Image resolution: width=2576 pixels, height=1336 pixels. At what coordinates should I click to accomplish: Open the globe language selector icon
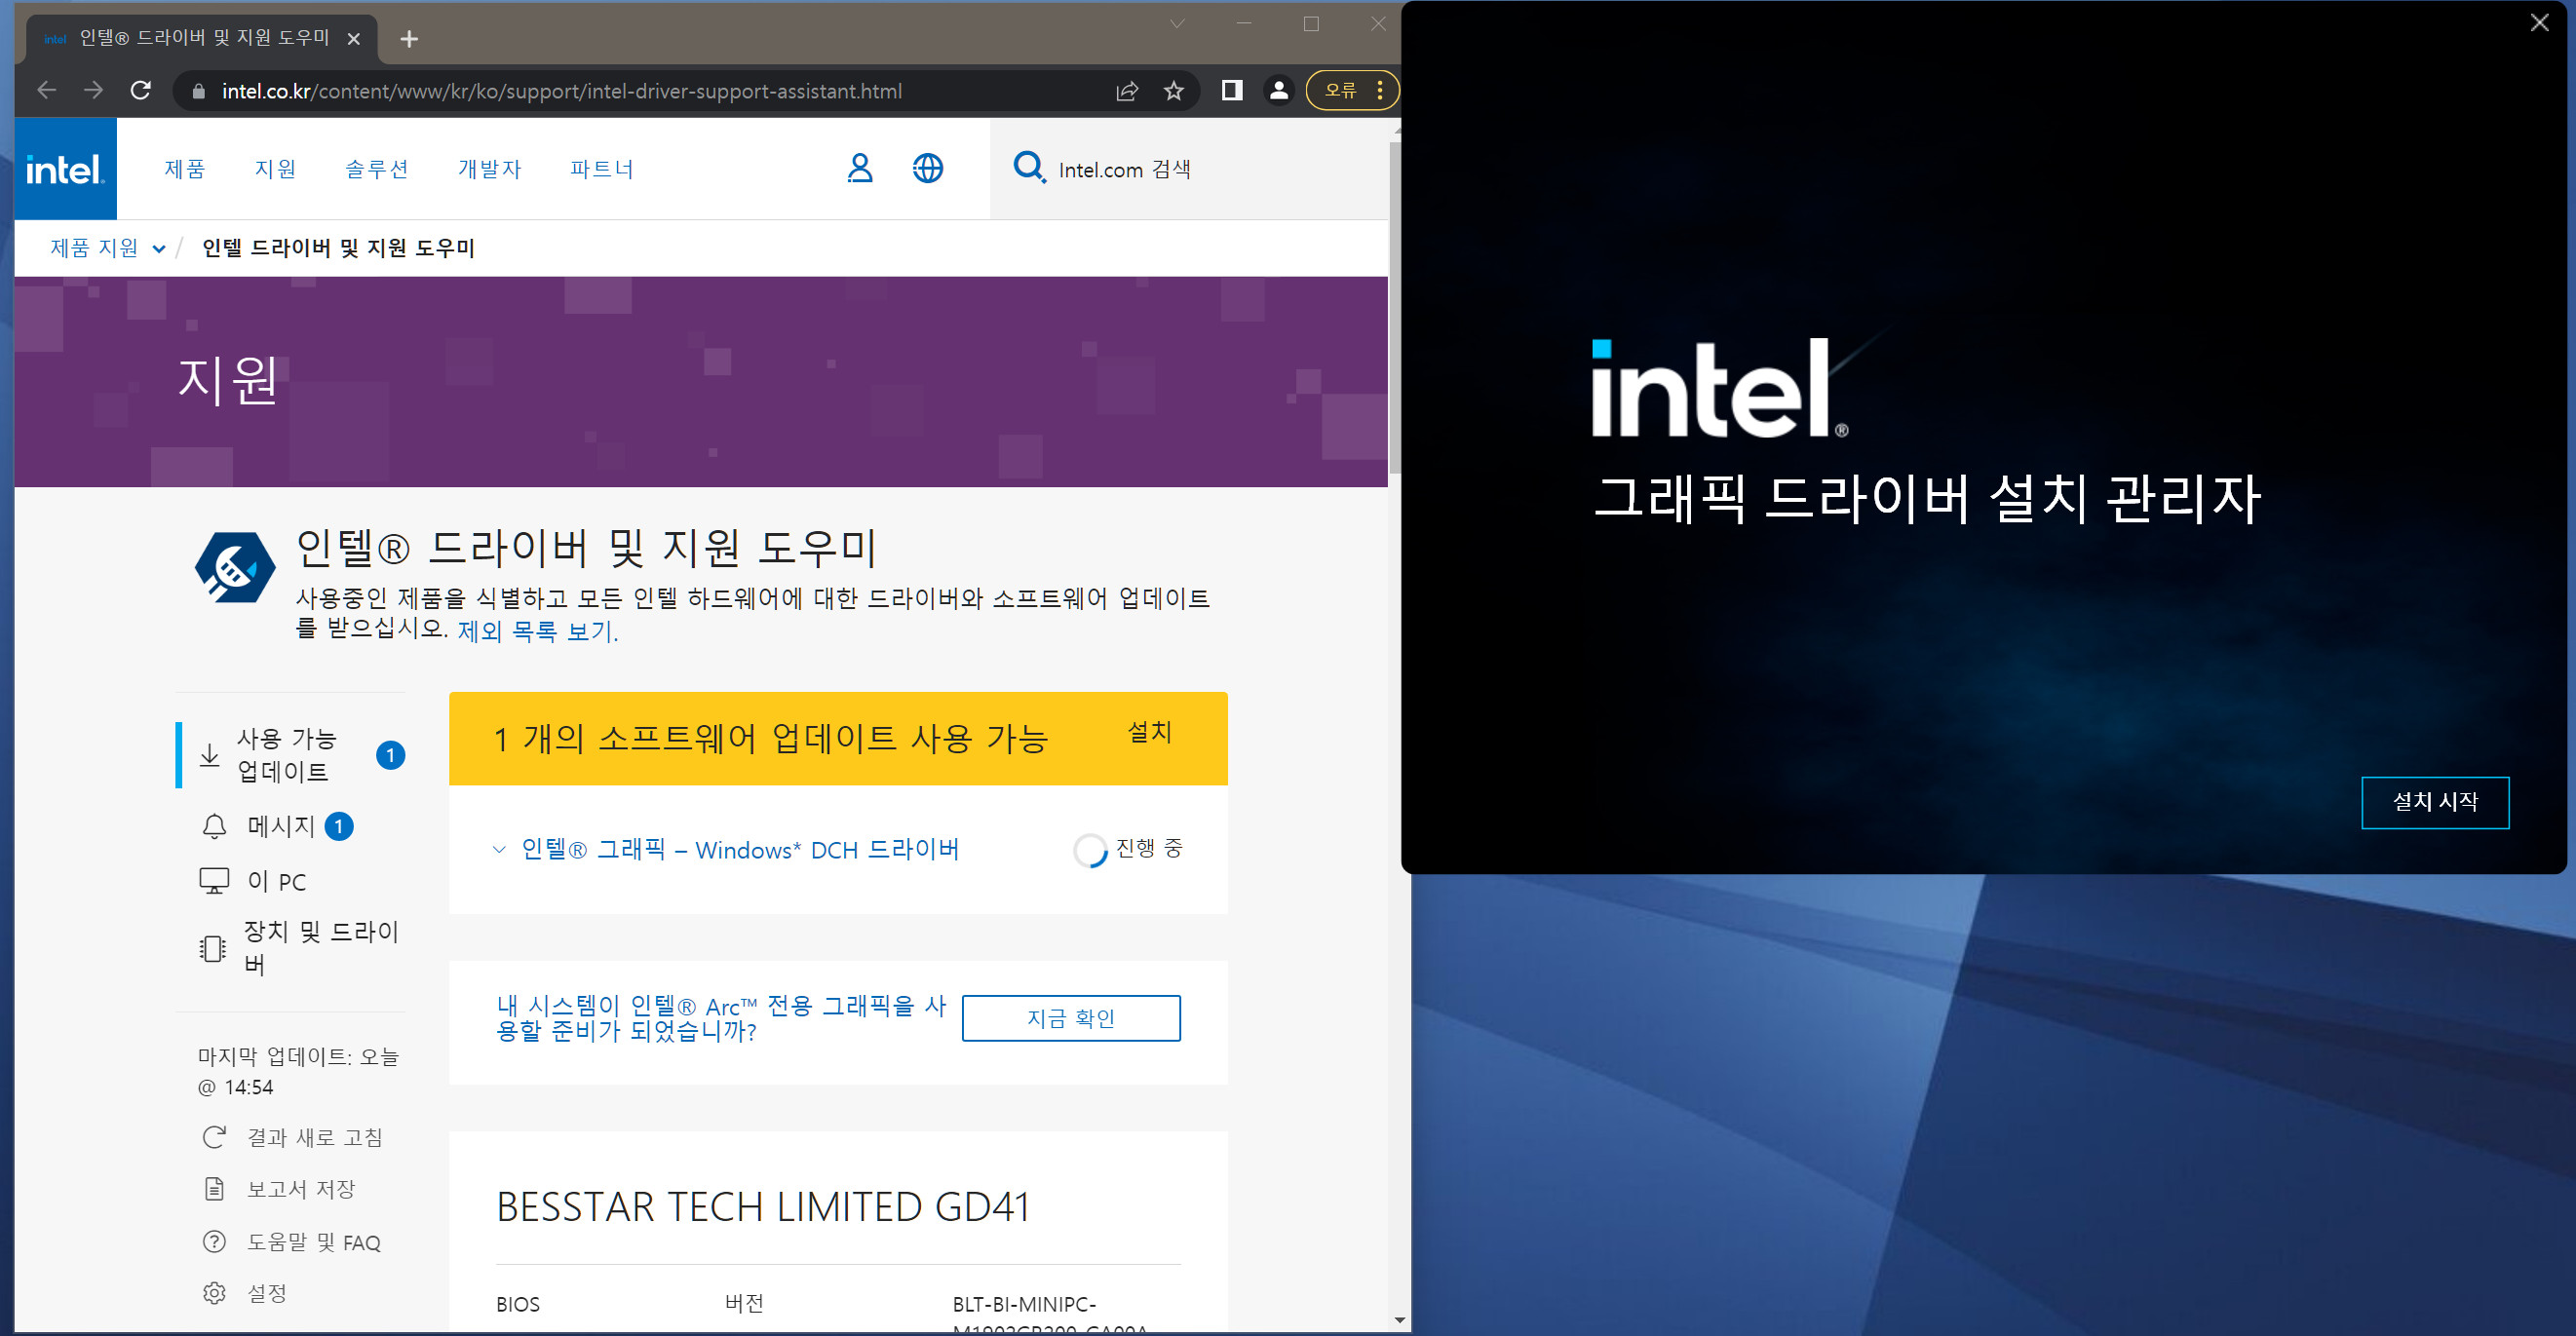pyautogui.click(x=928, y=168)
